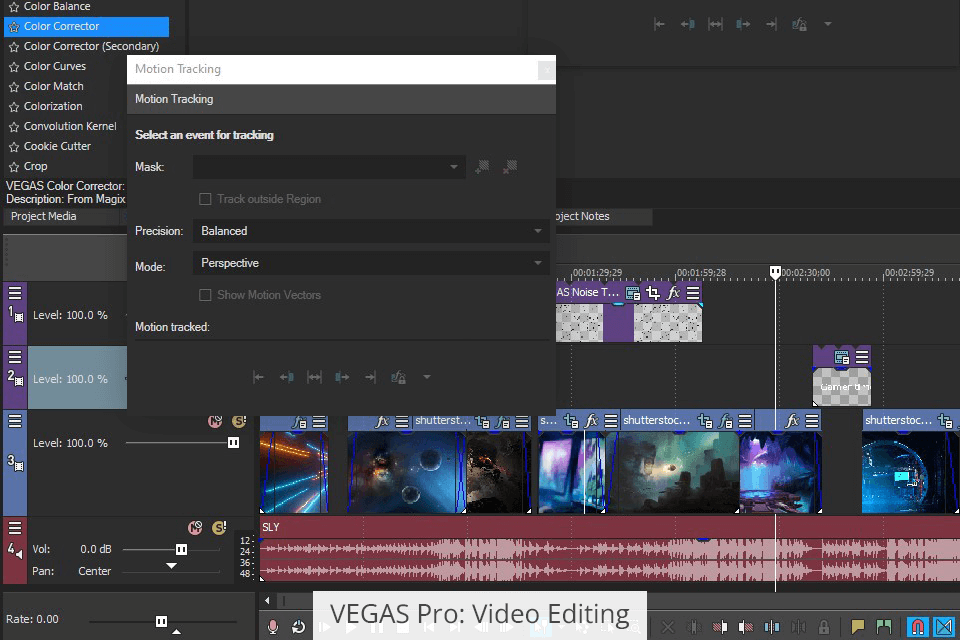Click top panel dropdown arrow above timeline

click(828, 24)
